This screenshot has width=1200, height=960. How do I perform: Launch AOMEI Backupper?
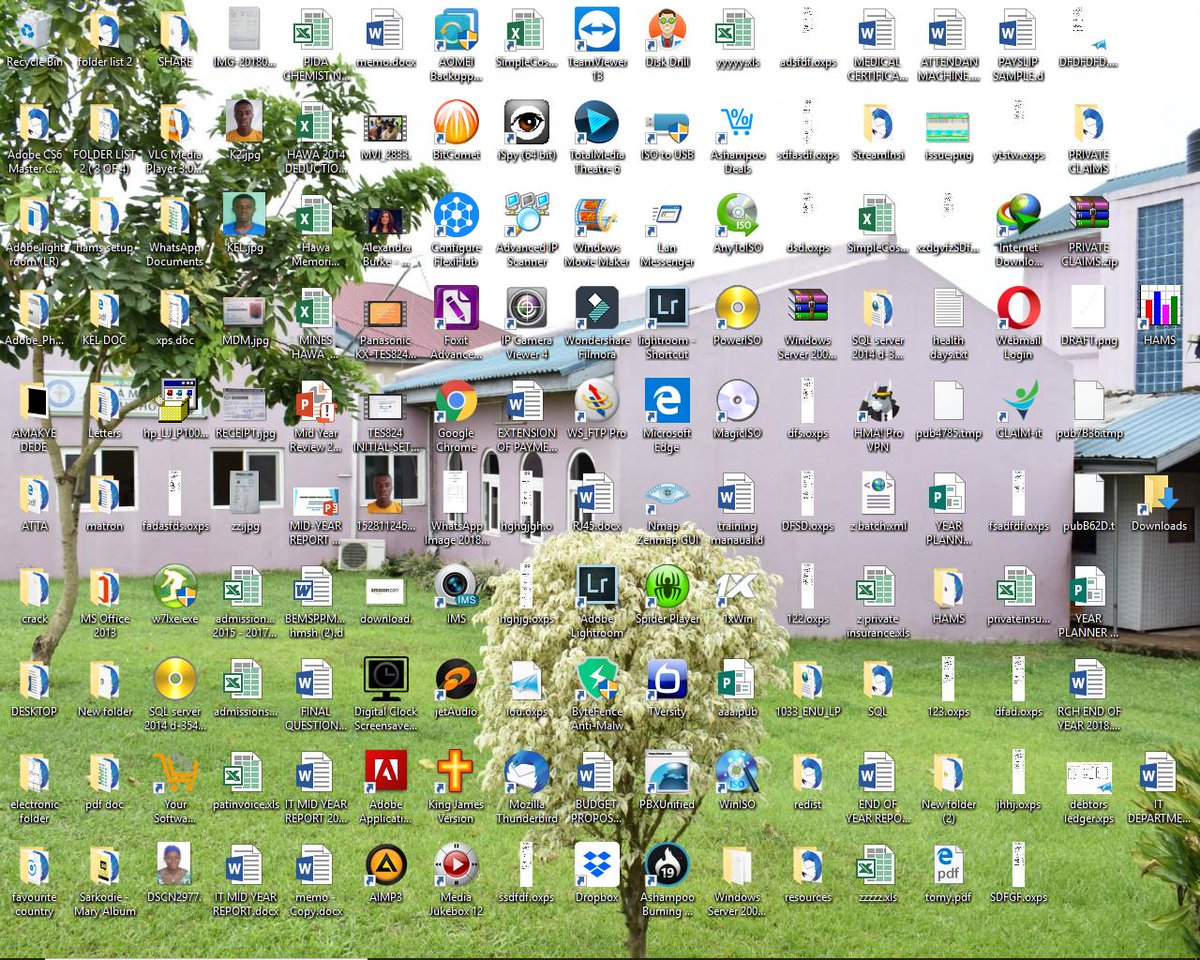coord(456,30)
